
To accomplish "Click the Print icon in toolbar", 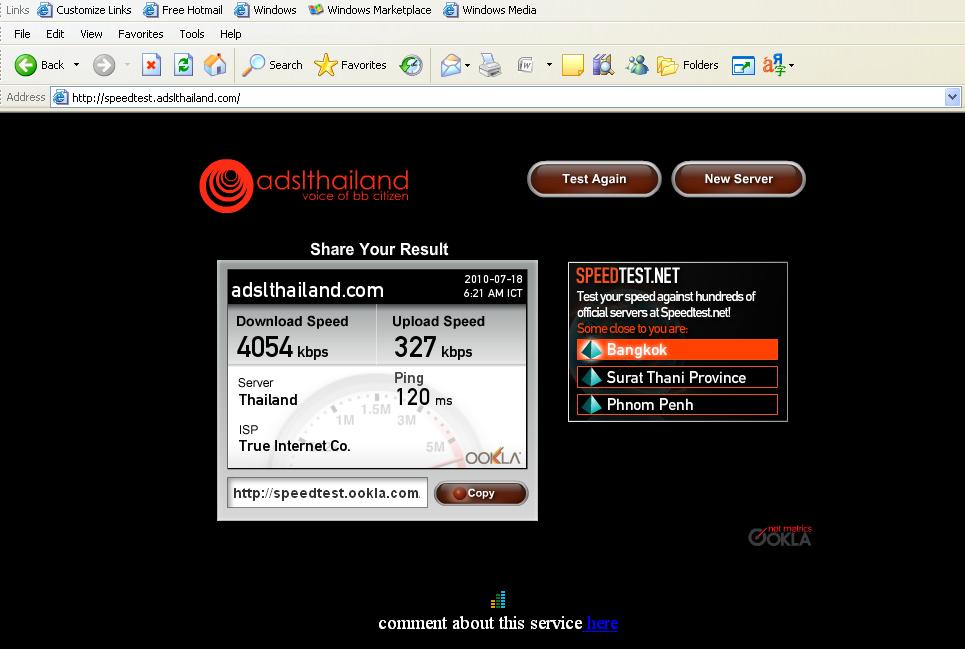I will (x=489, y=65).
